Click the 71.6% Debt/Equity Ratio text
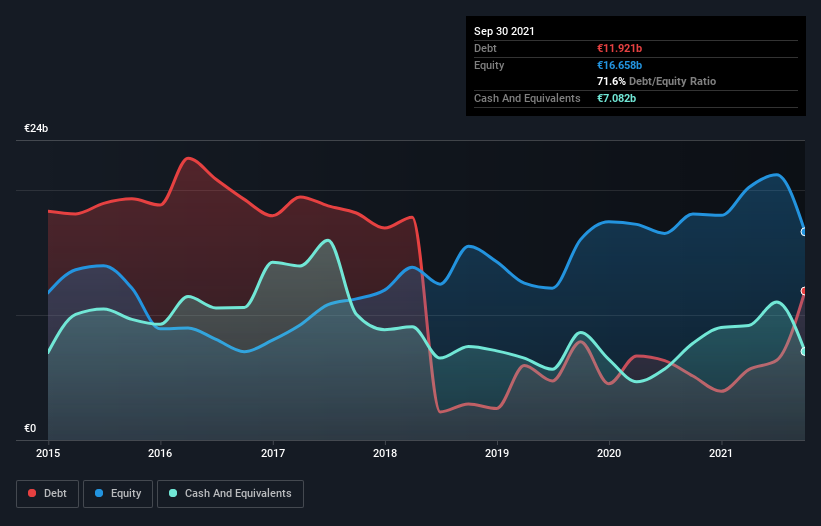821x526 pixels. click(x=657, y=82)
